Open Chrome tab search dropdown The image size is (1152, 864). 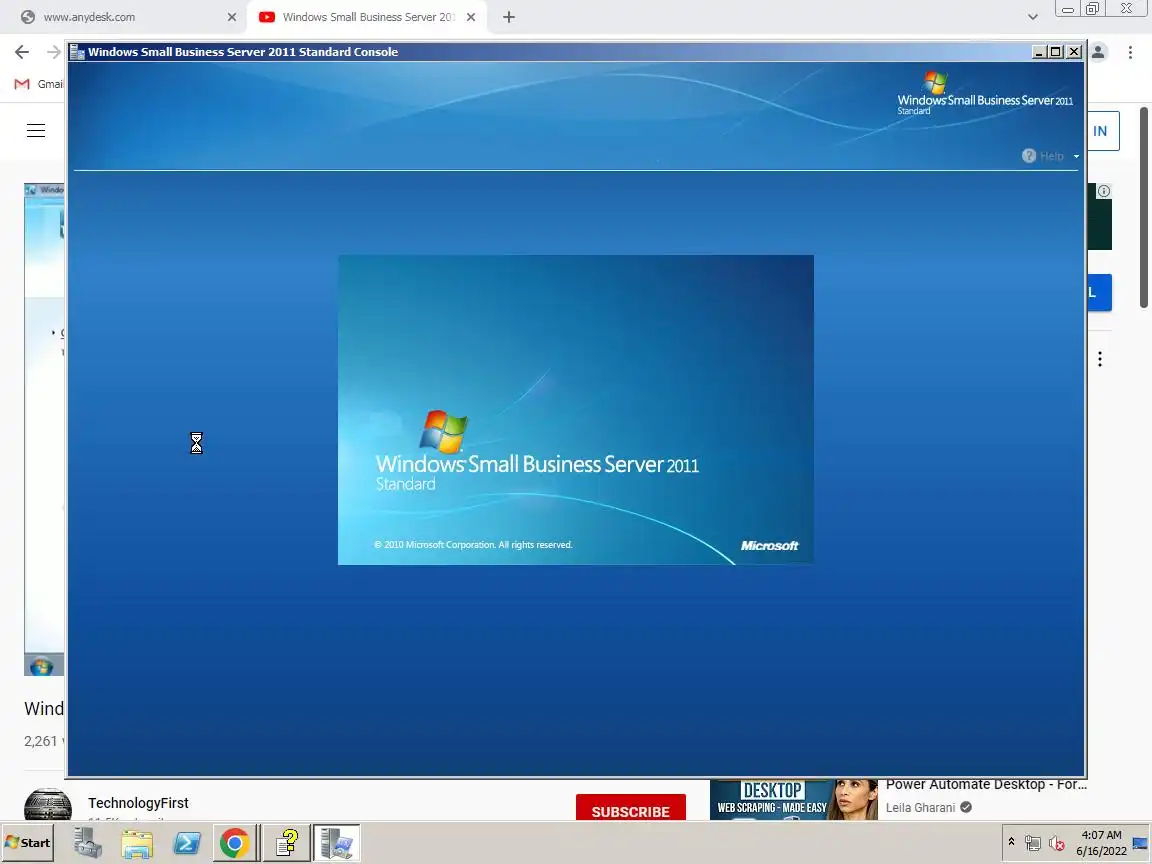(1032, 17)
